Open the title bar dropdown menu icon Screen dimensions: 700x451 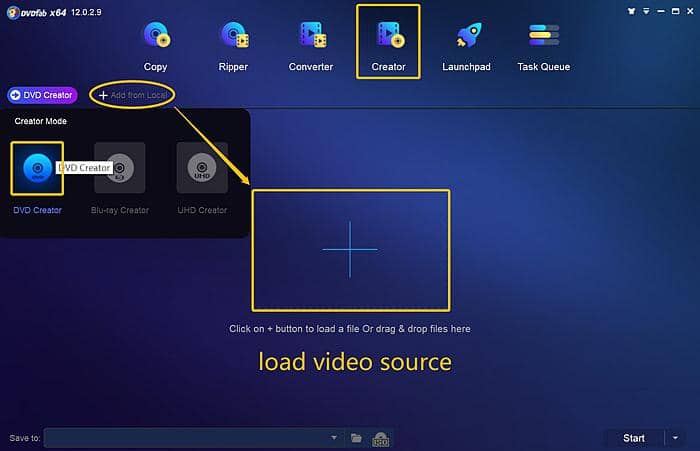click(646, 11)
